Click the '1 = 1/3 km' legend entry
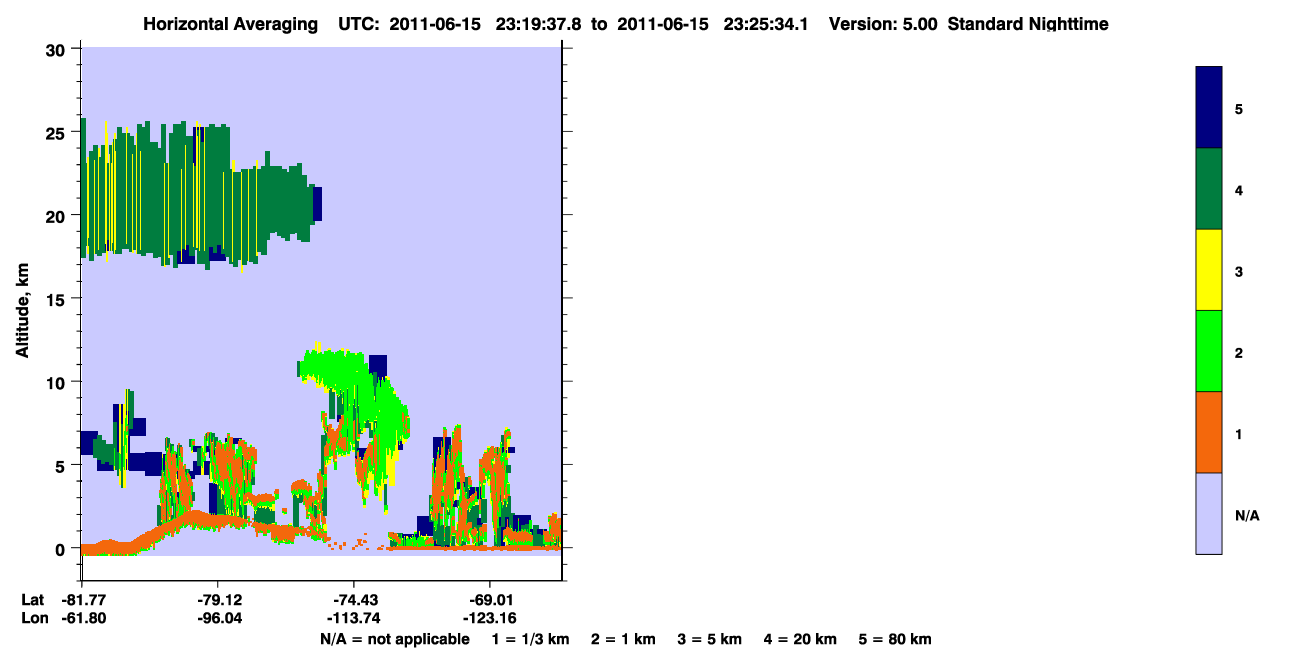 [530, 640]
